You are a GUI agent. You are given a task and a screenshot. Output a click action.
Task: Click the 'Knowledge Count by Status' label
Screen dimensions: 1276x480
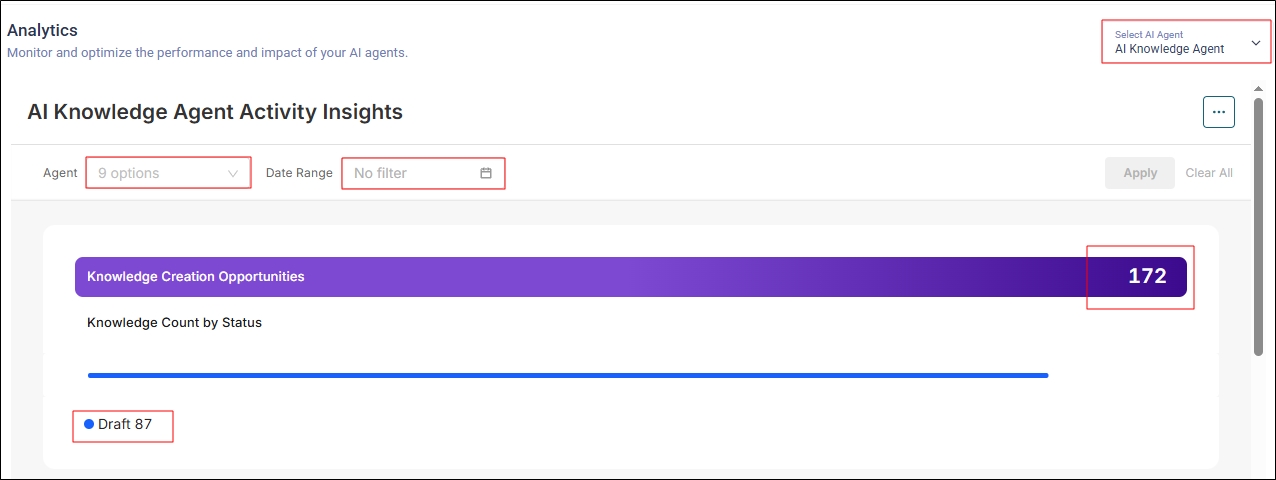click(174, 323)
